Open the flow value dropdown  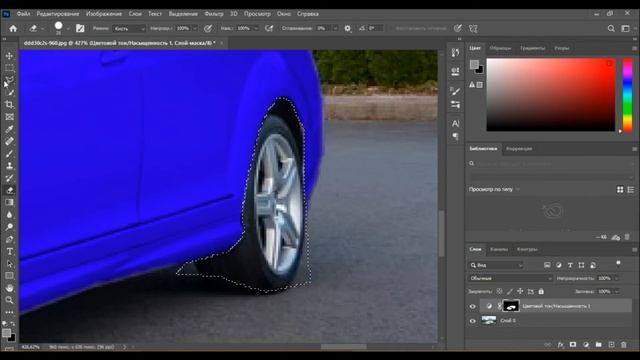pos(256,29)
